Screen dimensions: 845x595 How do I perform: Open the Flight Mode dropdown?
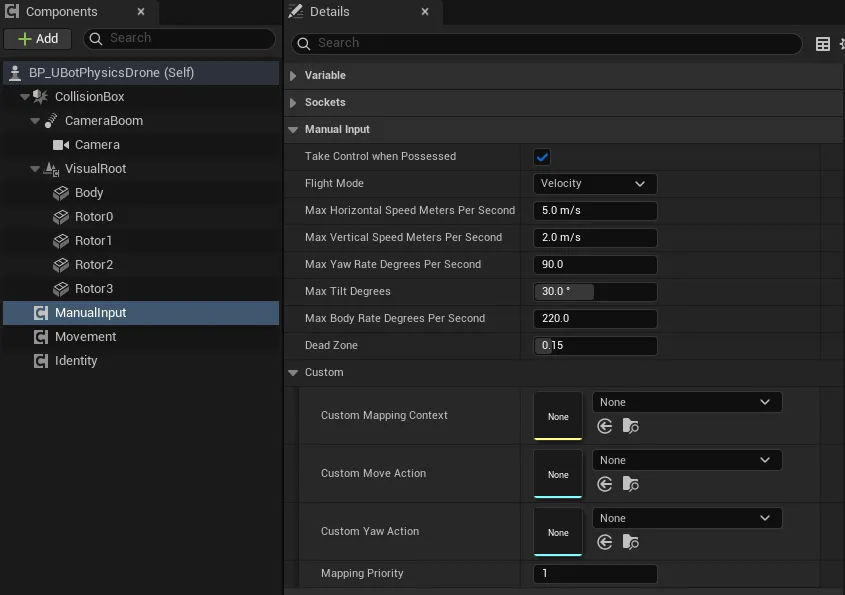[595, 184]
